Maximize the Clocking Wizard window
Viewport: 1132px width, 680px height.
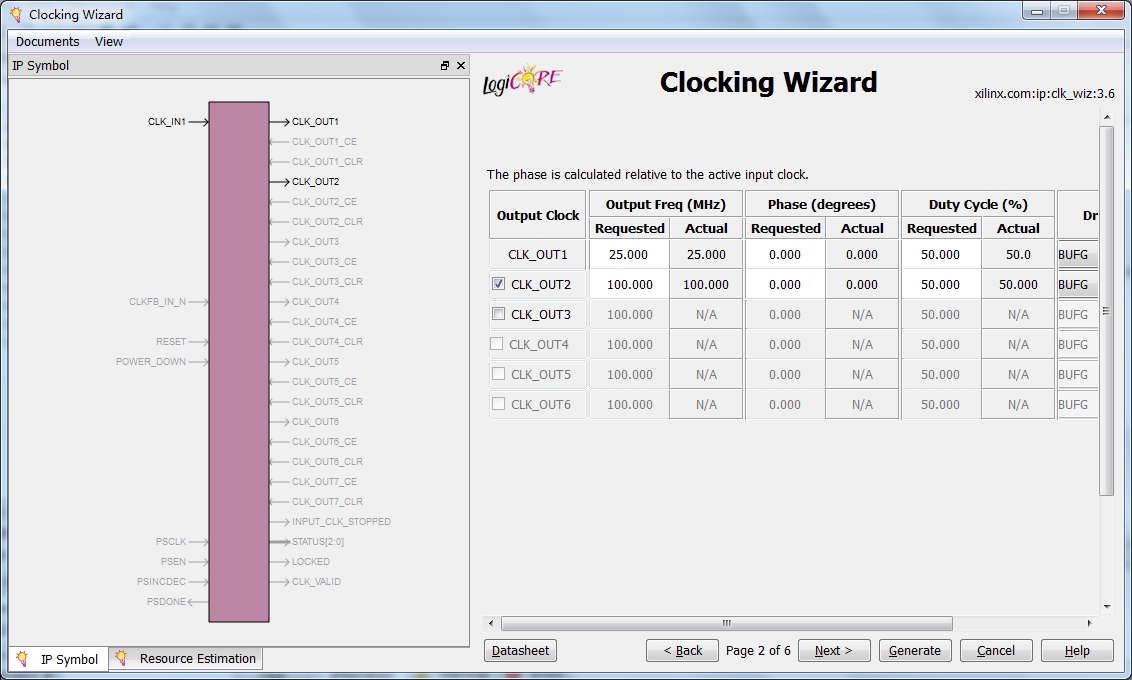tap(1064, 11)
